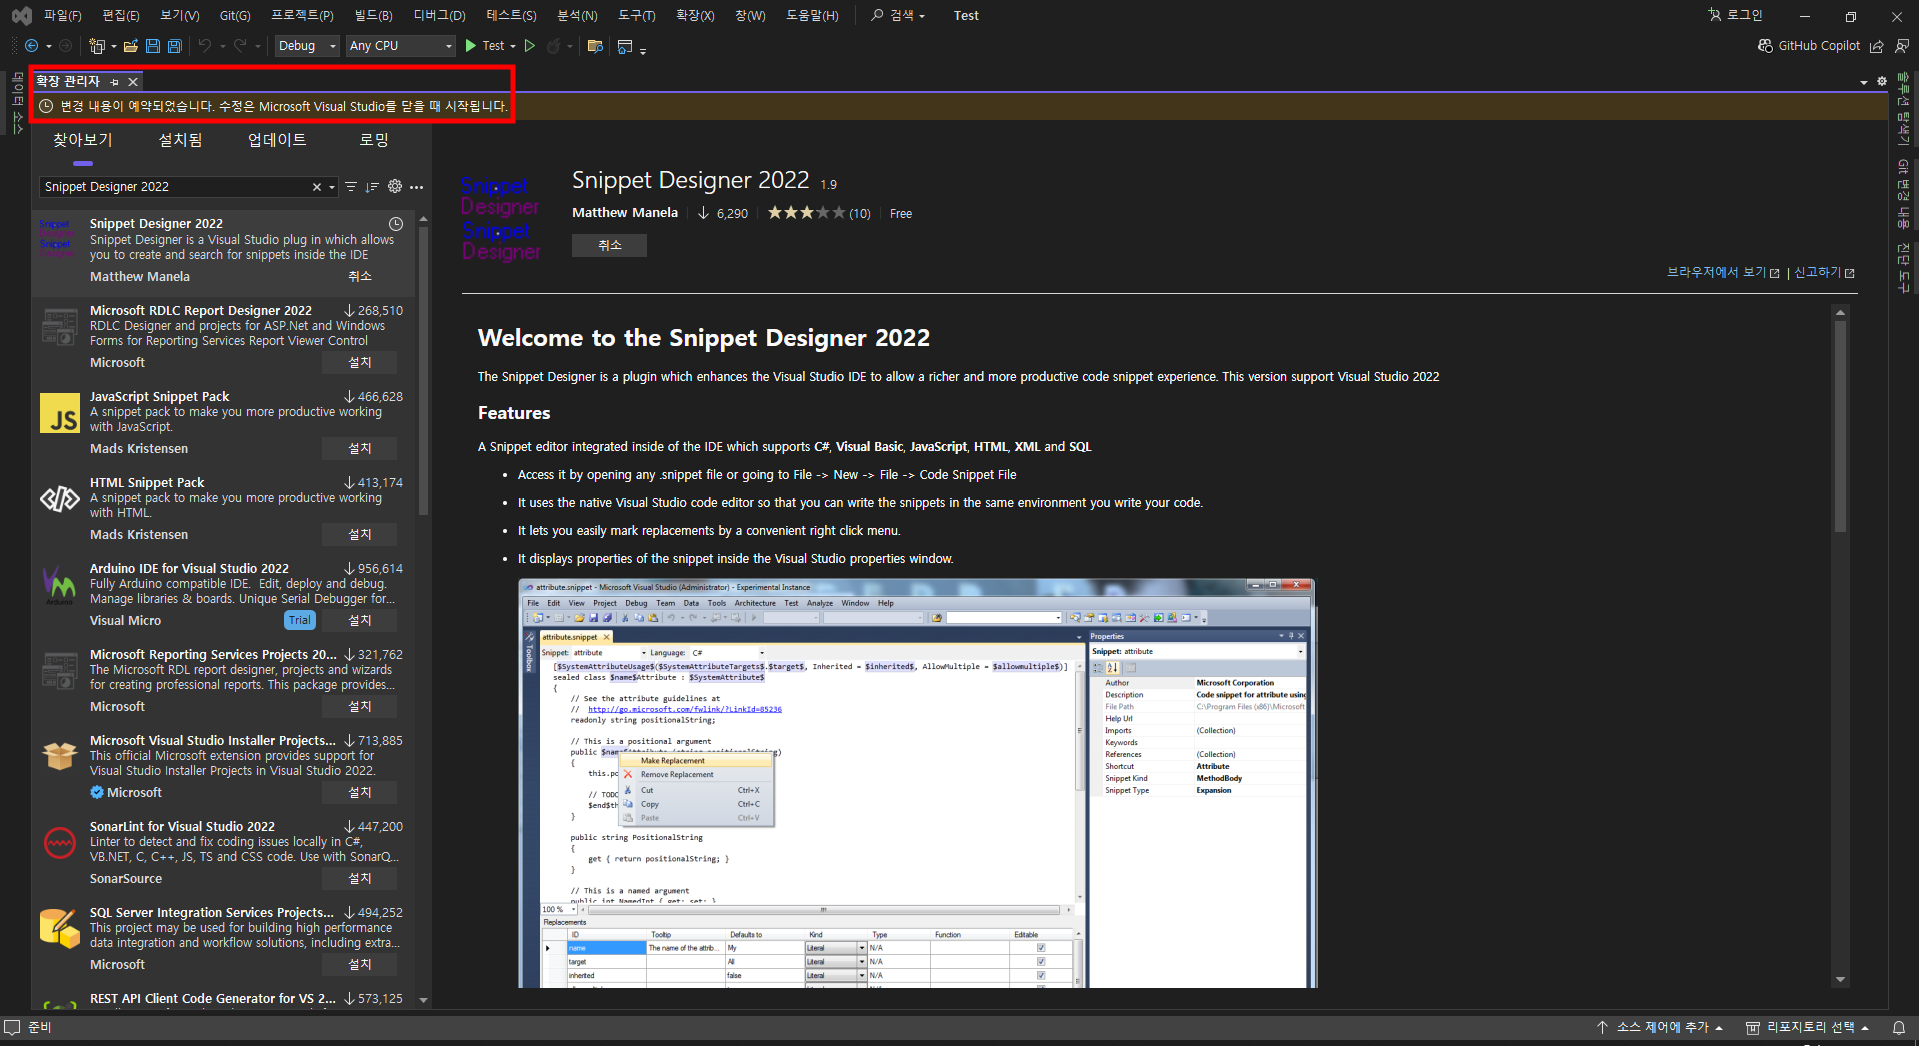
Task: Switch to the 업데이트 tab
Action: [x=277, y=140]
